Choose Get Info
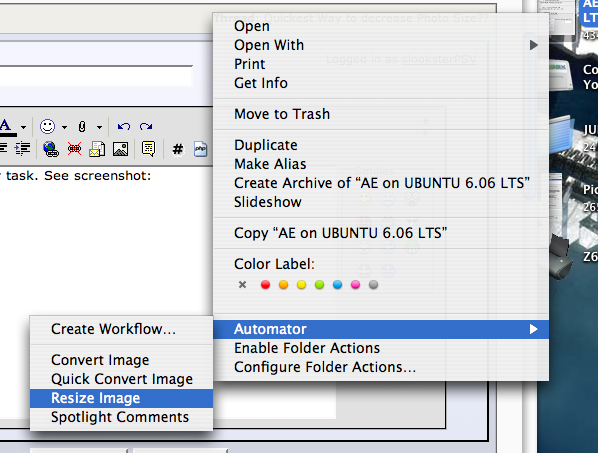Screen dimensions: 598x453 [x=381, y=83]
